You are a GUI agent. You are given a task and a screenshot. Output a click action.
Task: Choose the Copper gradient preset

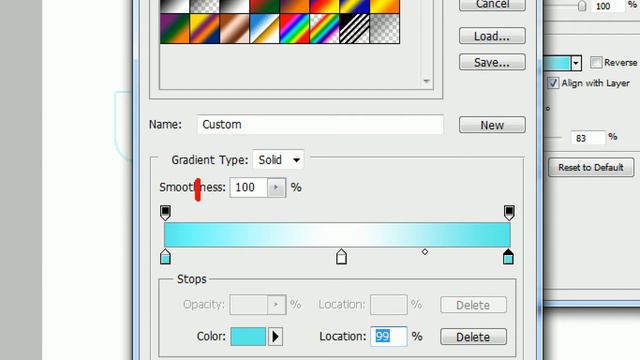click(x=235, y=29)
